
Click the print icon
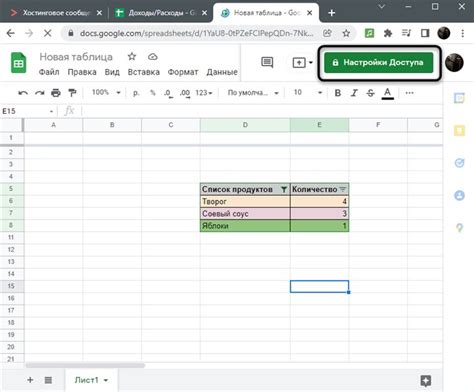(56, 93)
